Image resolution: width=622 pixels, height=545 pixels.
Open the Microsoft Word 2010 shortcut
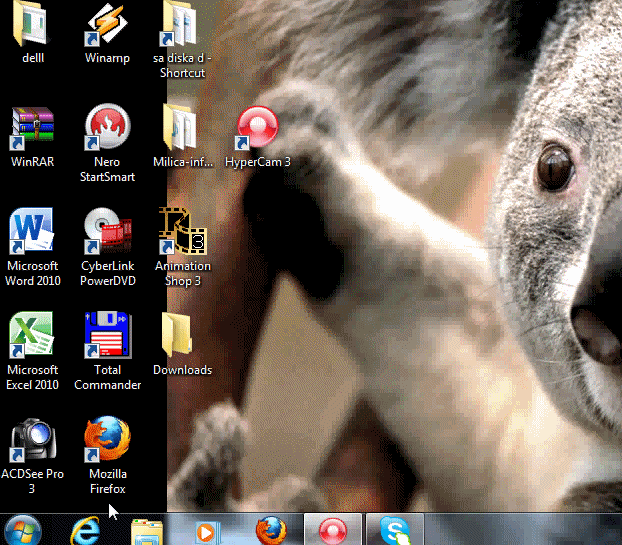point(31,231)
